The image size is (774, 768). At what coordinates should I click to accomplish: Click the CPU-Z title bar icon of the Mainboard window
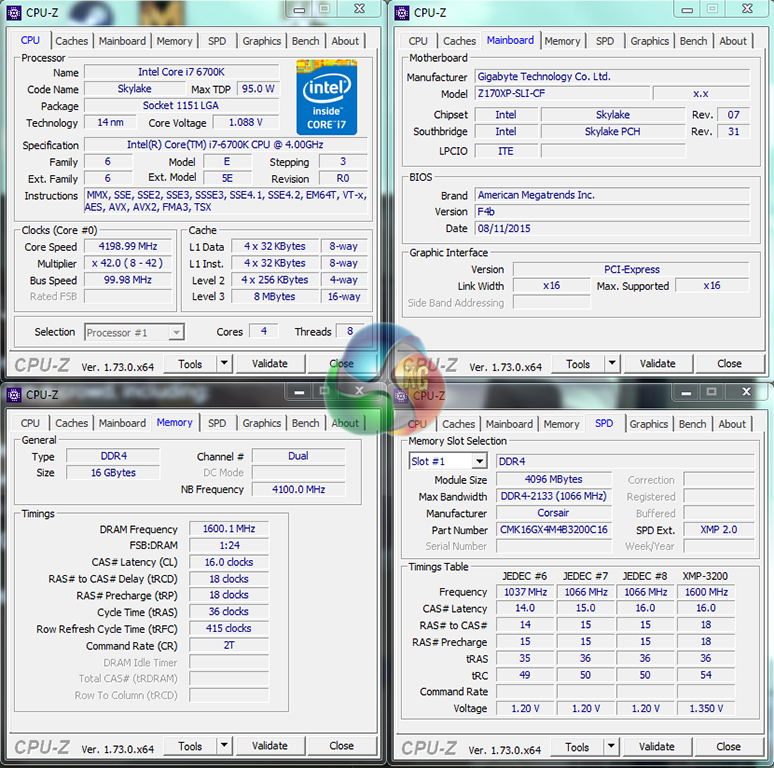[x=402, y=13]
